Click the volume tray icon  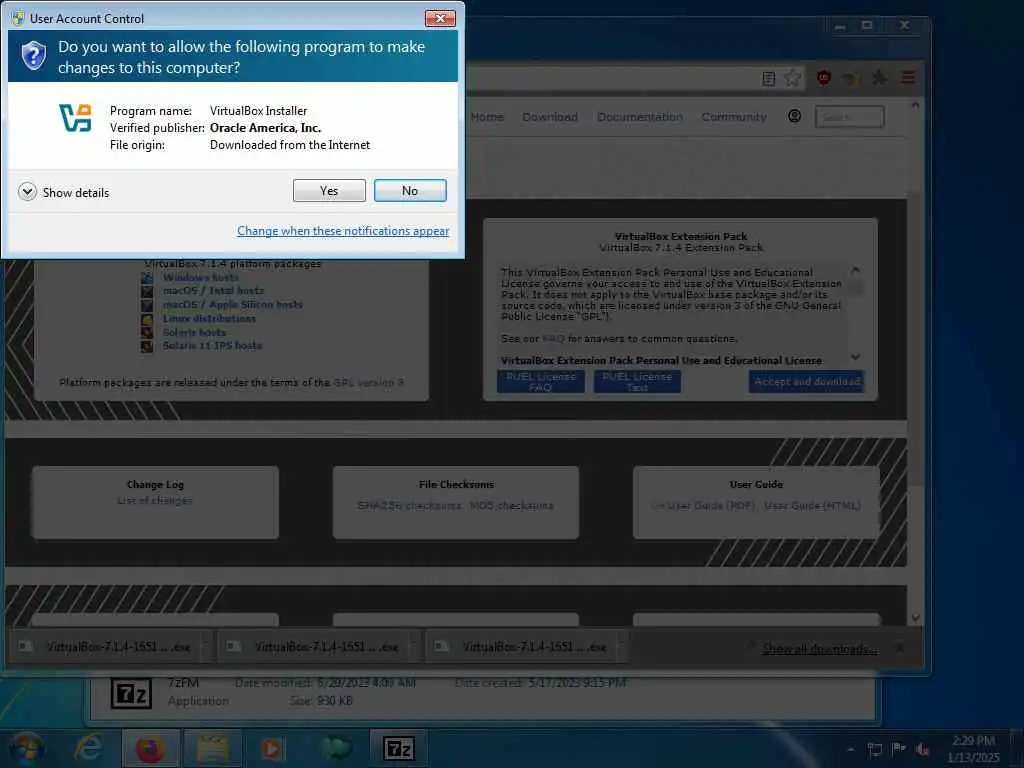(922, 749)
